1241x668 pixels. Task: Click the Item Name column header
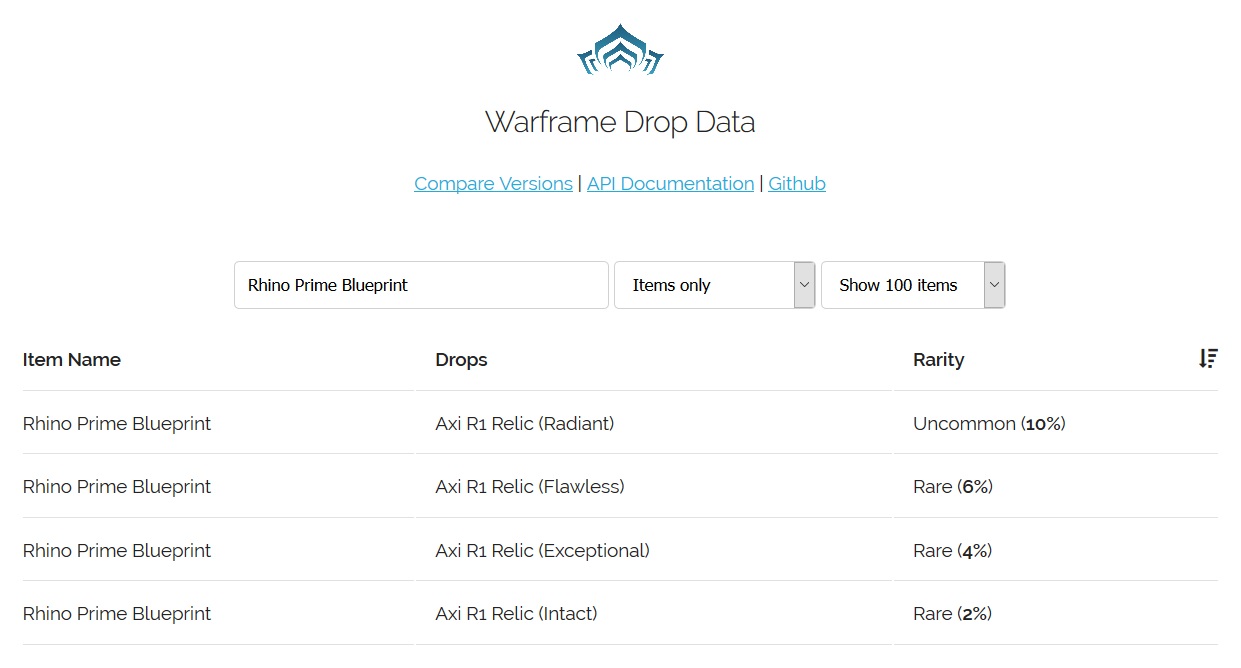click(x=72, y=360)
